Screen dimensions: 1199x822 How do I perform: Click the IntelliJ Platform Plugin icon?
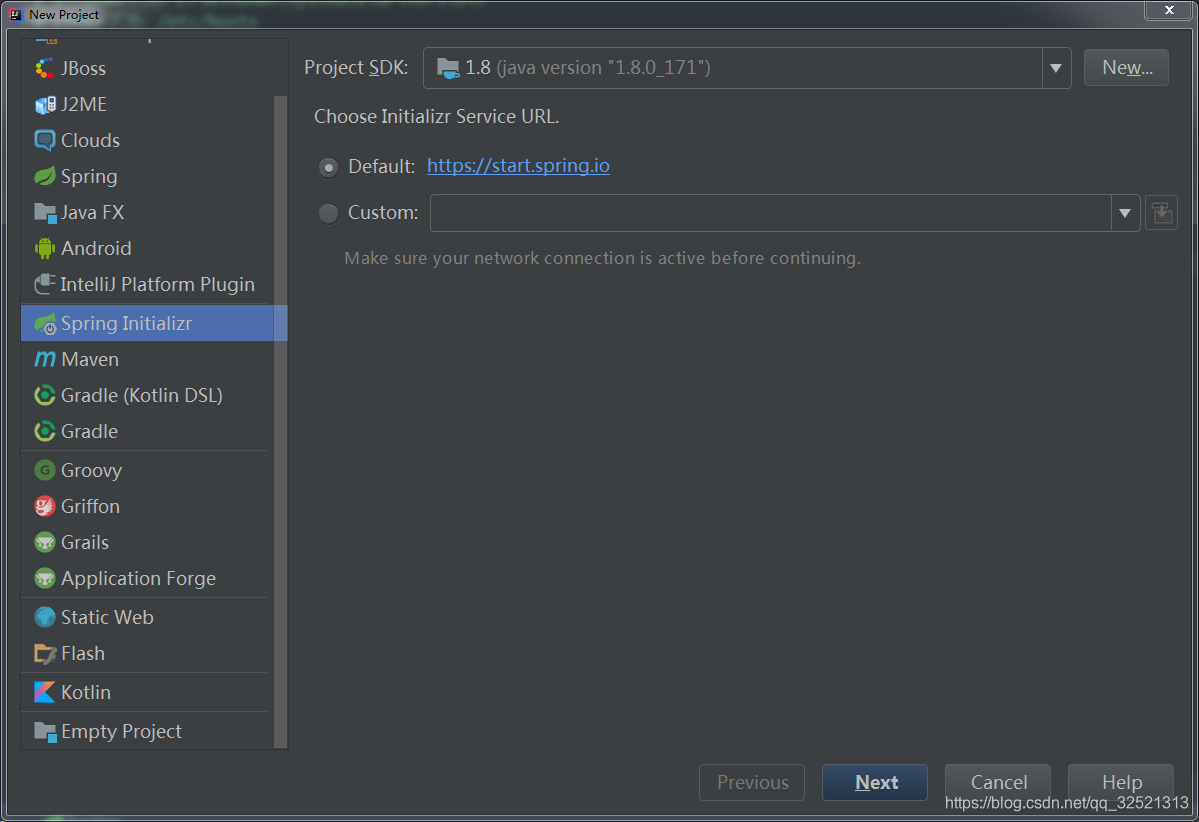(x=44, y=284)
